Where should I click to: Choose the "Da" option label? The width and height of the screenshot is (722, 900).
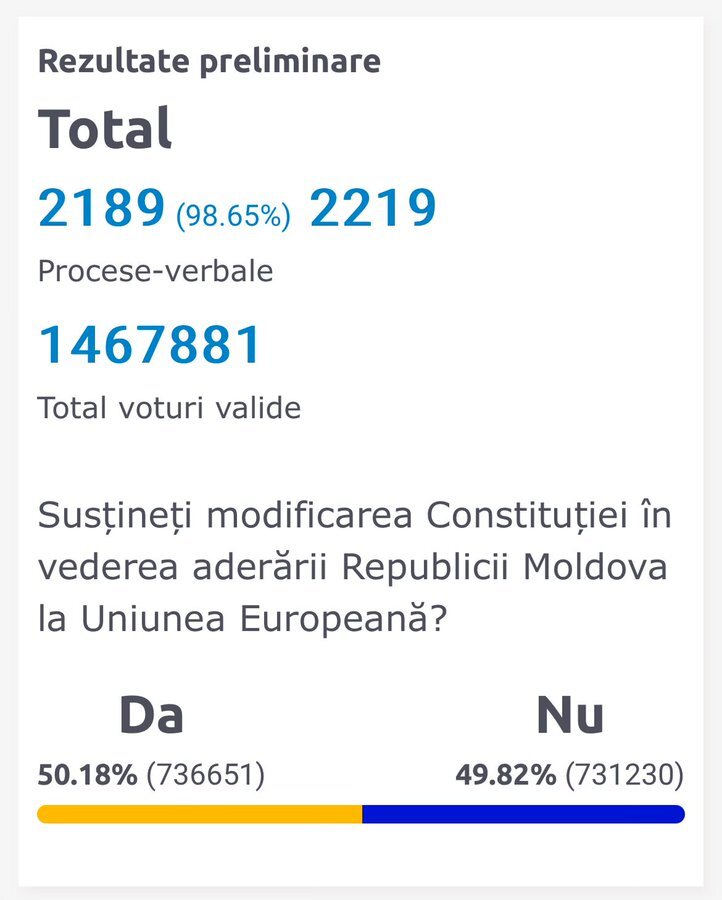click(x=151, y=715)
